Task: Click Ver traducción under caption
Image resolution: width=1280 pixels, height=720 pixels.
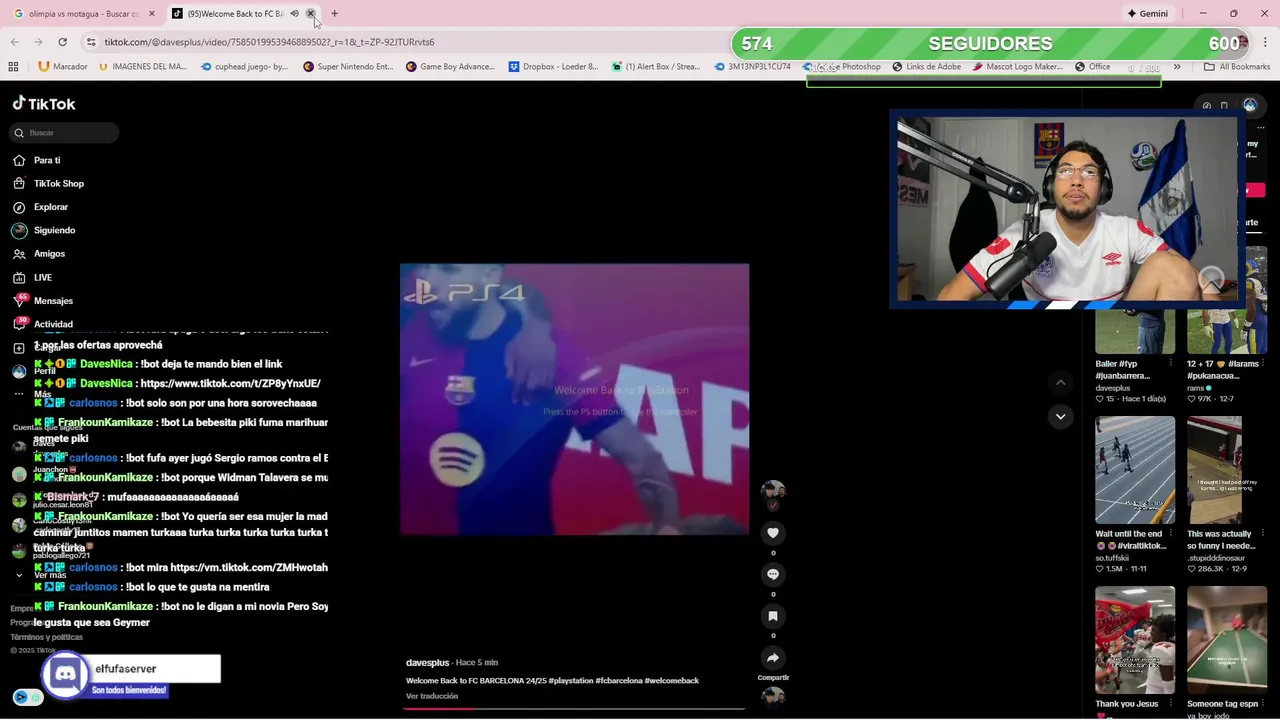Action: [x=432, y=696]
